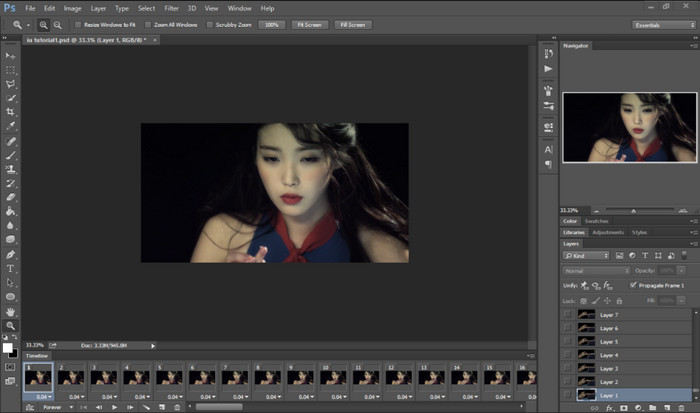
Task: Open the Essentials workspace dropdown
Action: (x=663, y=24)
